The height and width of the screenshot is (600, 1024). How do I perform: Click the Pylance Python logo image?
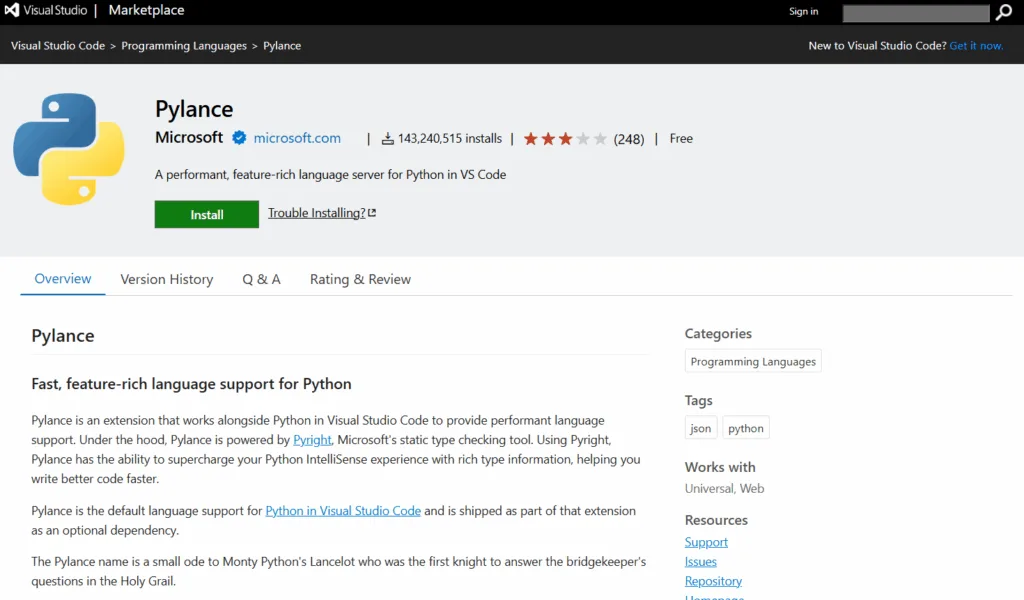pos(69,149)
